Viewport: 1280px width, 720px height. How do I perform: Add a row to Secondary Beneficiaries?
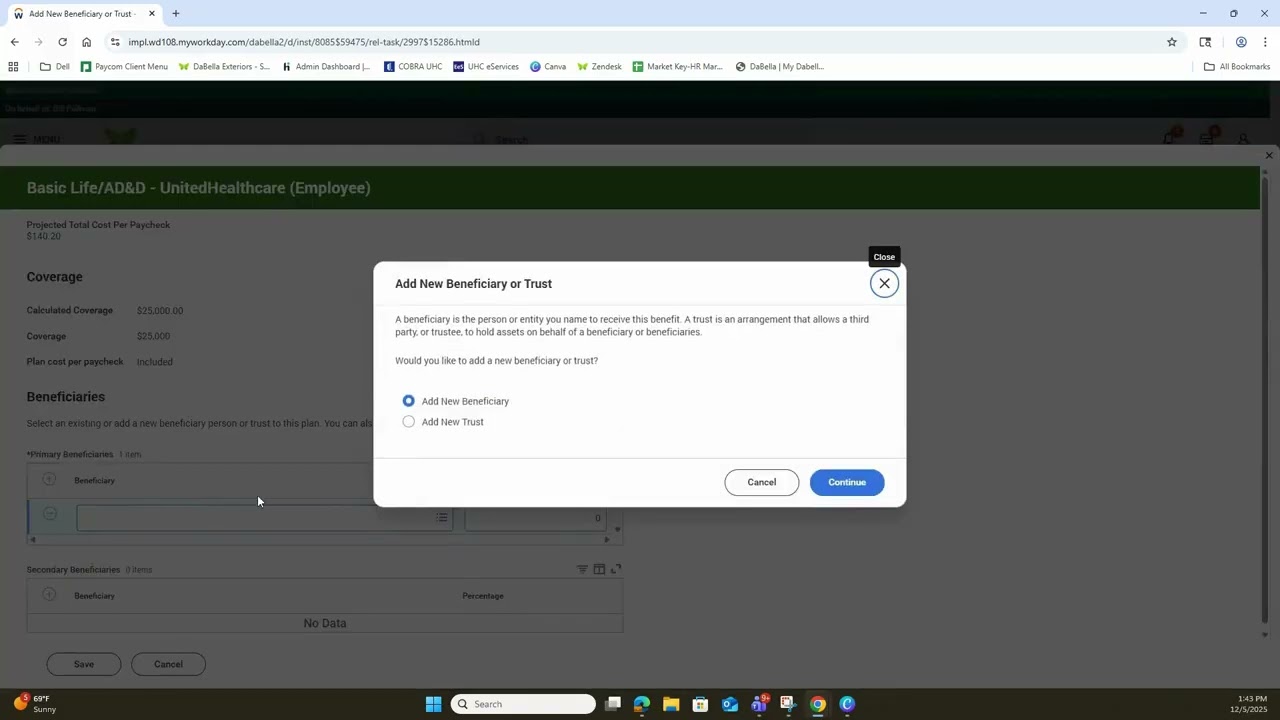coord(49,595)
